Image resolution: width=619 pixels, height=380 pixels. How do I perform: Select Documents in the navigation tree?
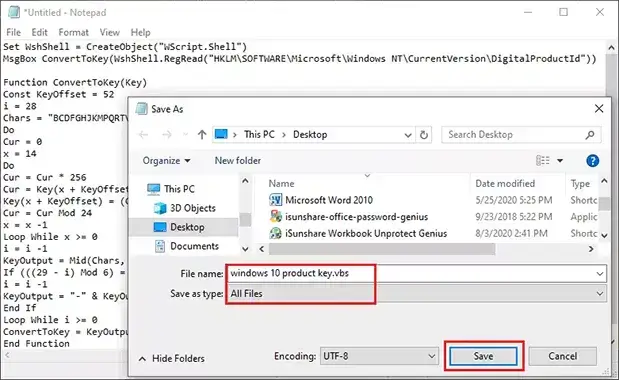point(194,246)
